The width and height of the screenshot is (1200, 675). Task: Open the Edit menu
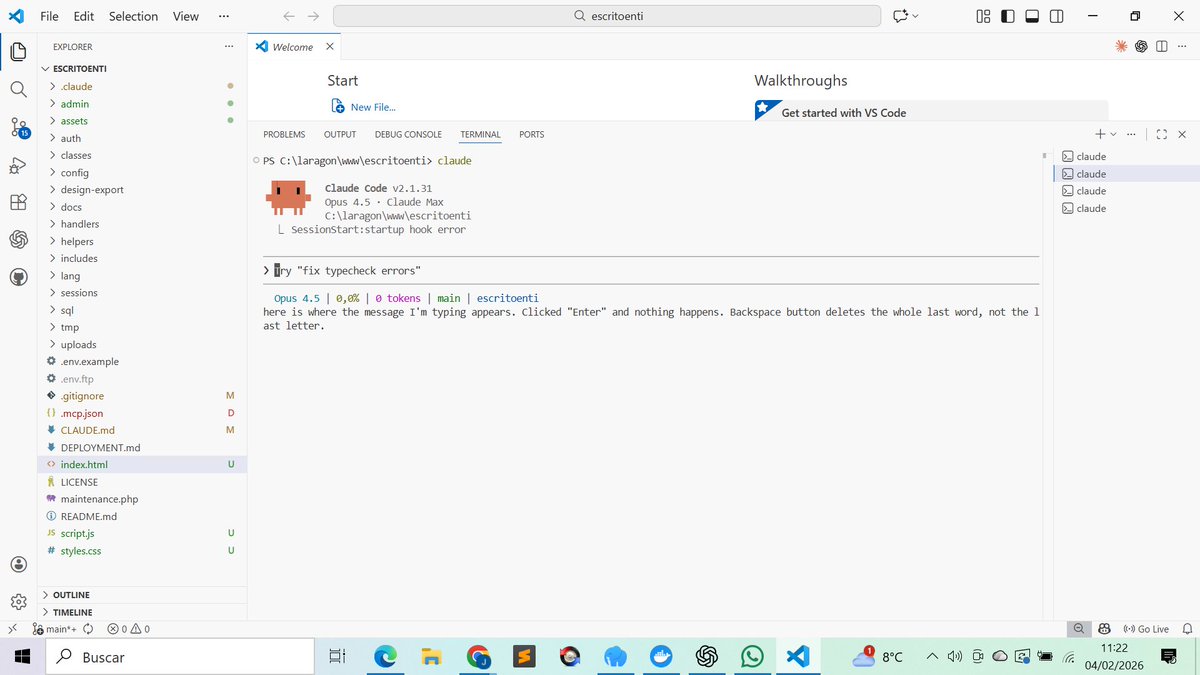(x=83, y=16)
